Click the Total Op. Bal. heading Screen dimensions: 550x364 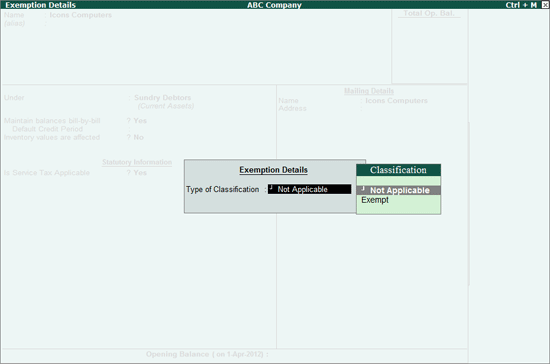tap(429, 13)
